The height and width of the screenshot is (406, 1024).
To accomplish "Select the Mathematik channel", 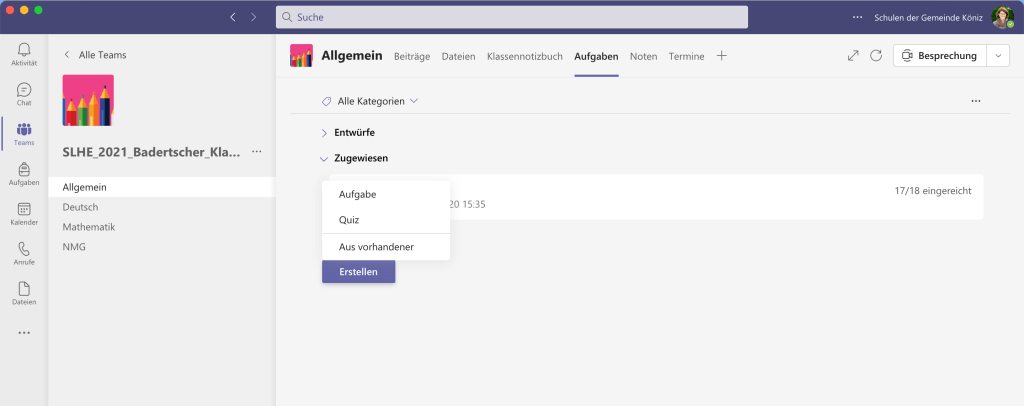I will point(88,227).
